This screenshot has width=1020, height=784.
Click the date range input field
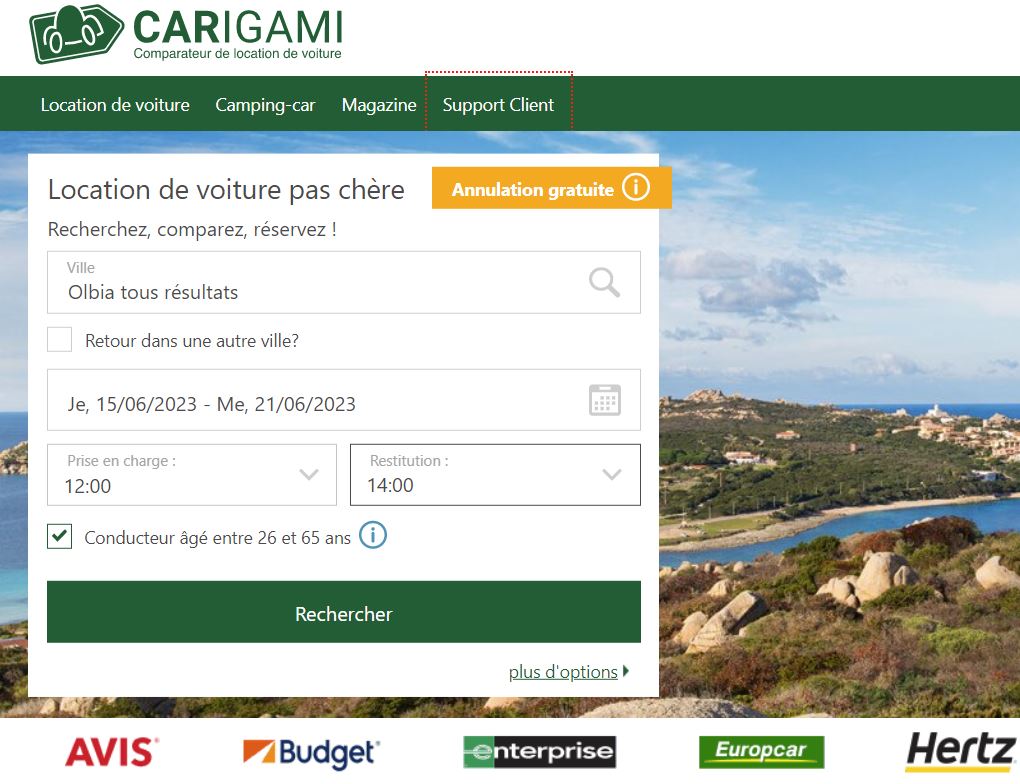click(x=343, y=400)
